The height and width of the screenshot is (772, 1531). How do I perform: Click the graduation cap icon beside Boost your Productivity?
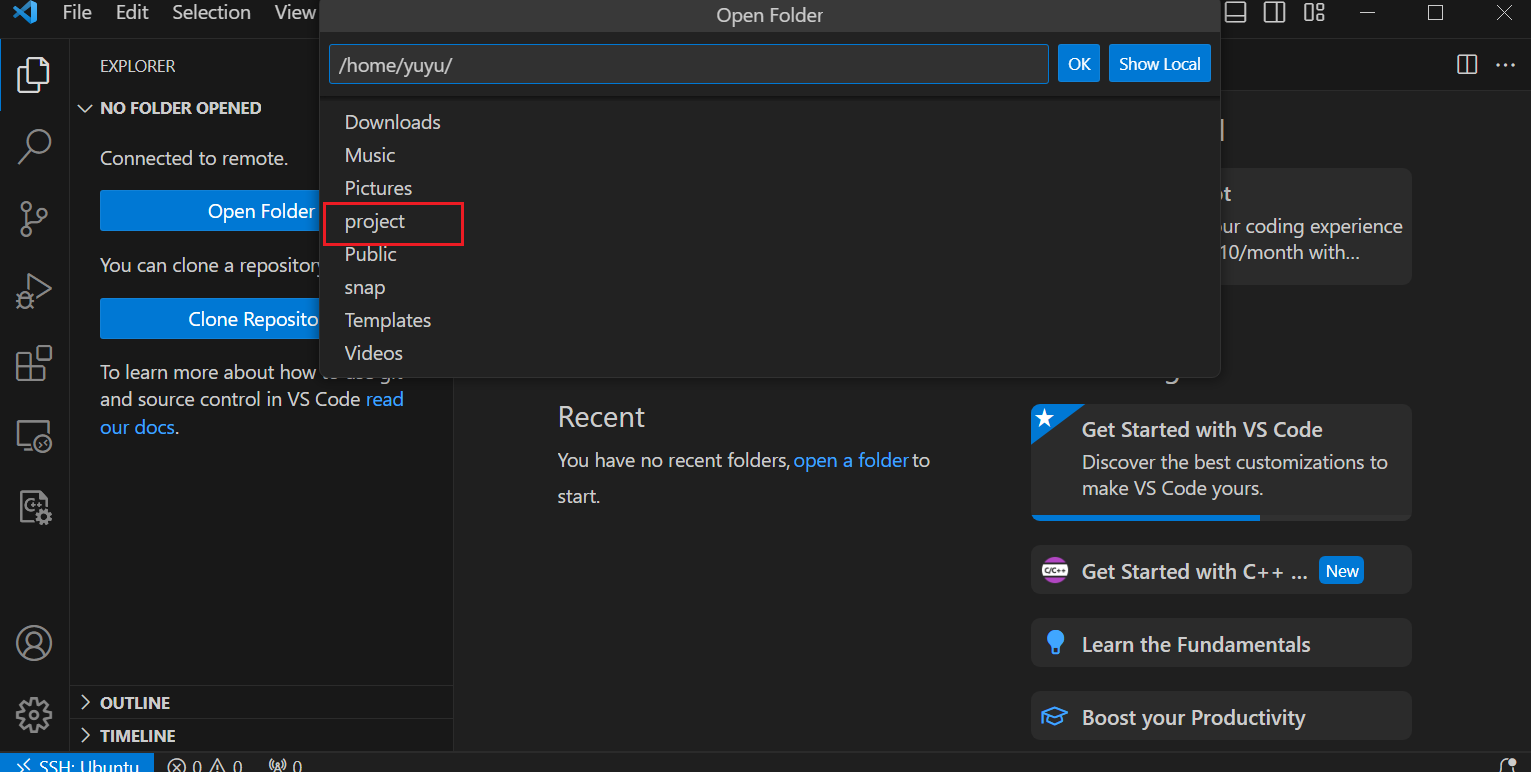pyautogui.click(x=1054, y=717)
